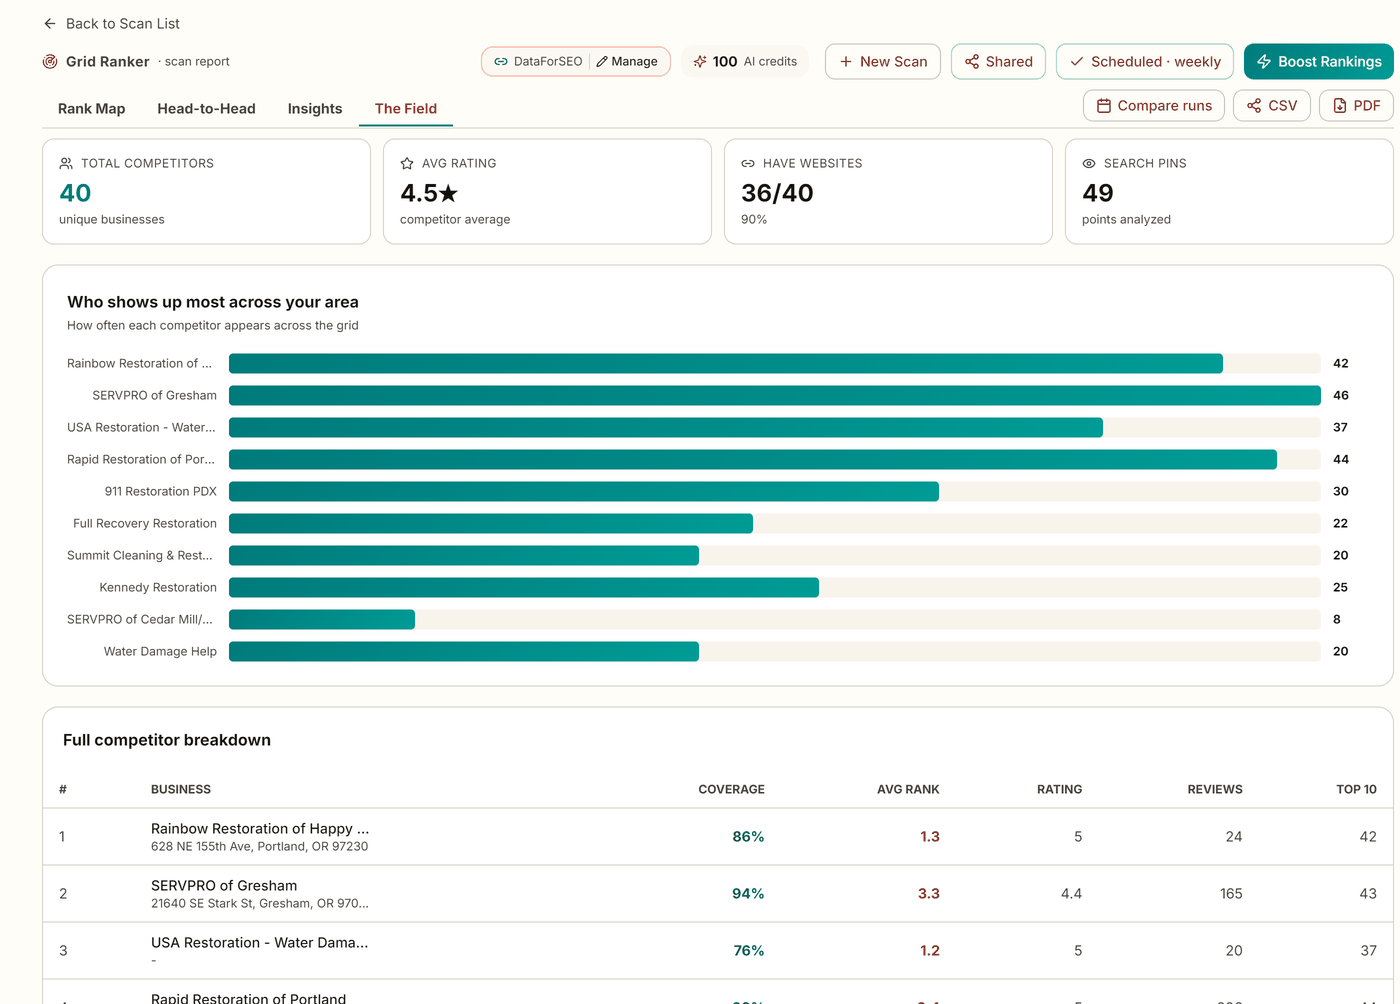Click the 911 Restoration PDX chart bar

coord(584,492)
